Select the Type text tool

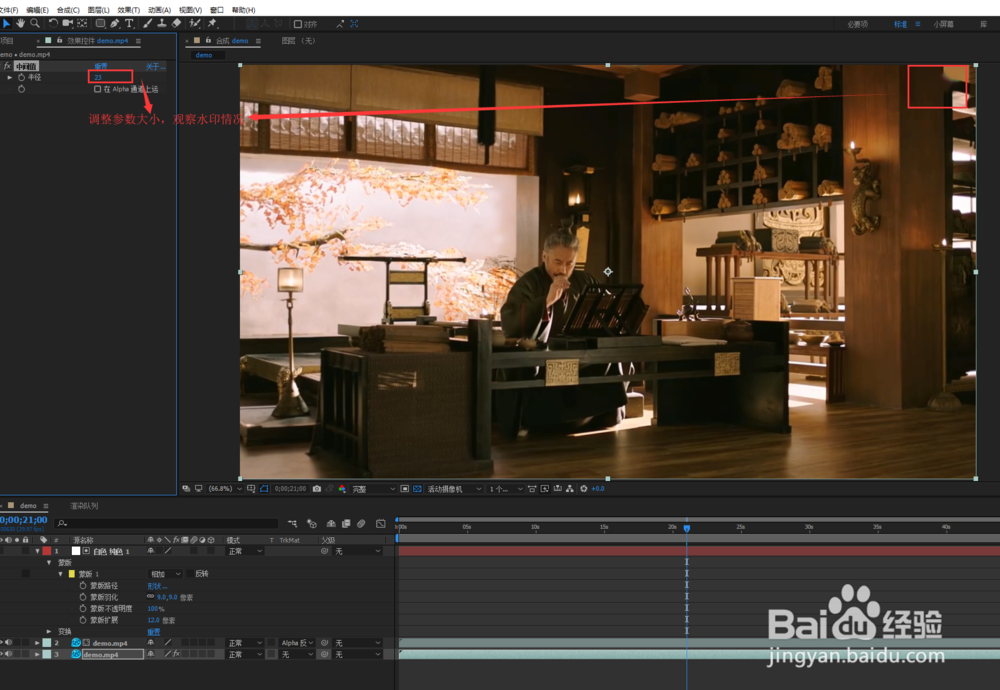click(129, 24)
